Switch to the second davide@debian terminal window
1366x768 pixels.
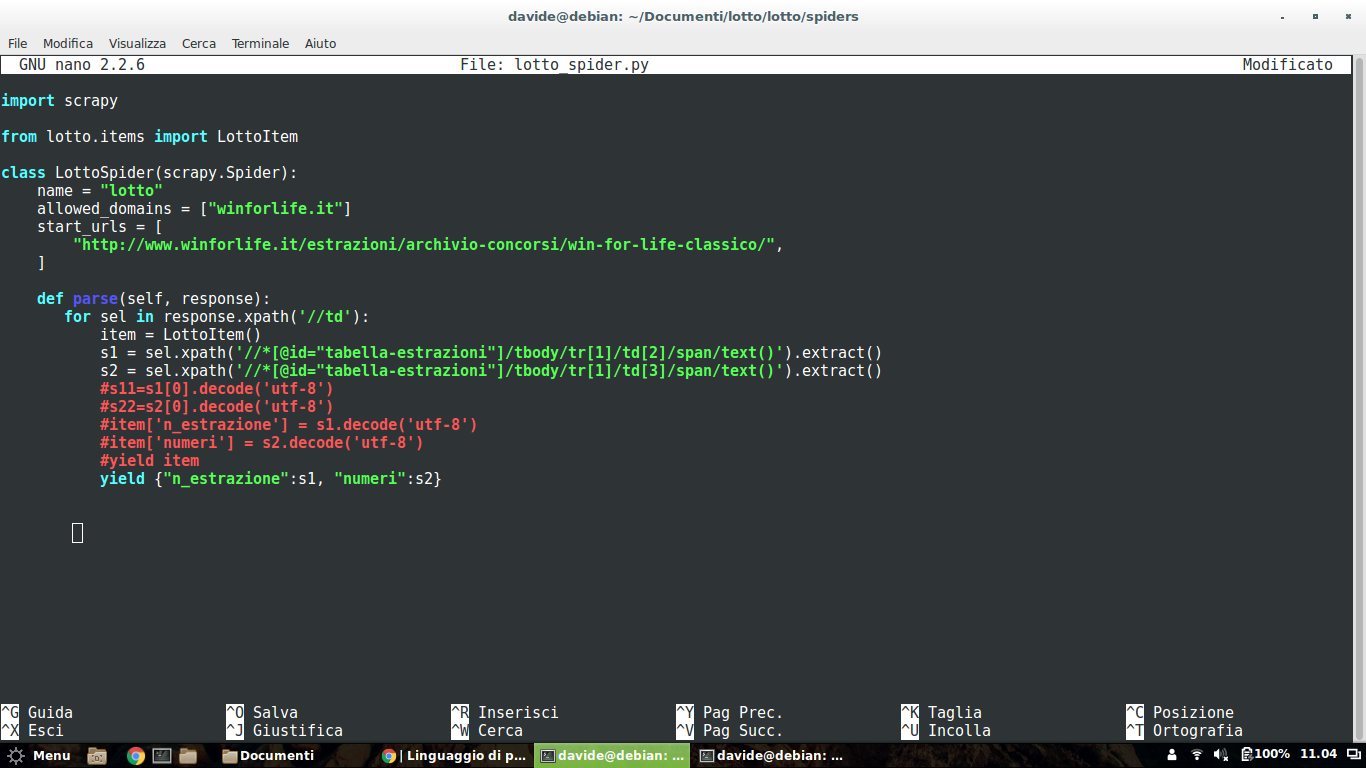click(x=771, y=755)
